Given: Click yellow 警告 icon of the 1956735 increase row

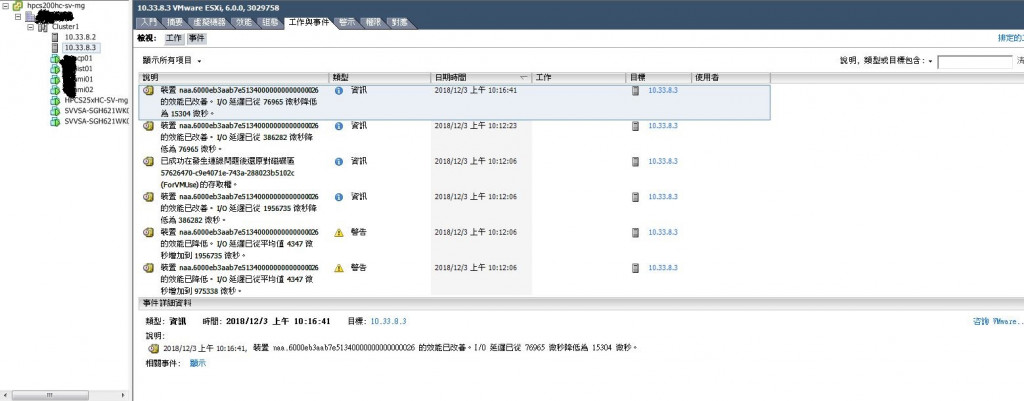Looking at the screenshot, I should tap(338, 233).
